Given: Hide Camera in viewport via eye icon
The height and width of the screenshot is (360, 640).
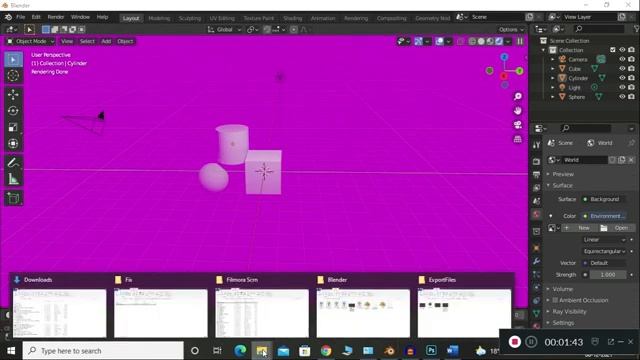Looking at the screenshot, I should (x=622, y=59).
